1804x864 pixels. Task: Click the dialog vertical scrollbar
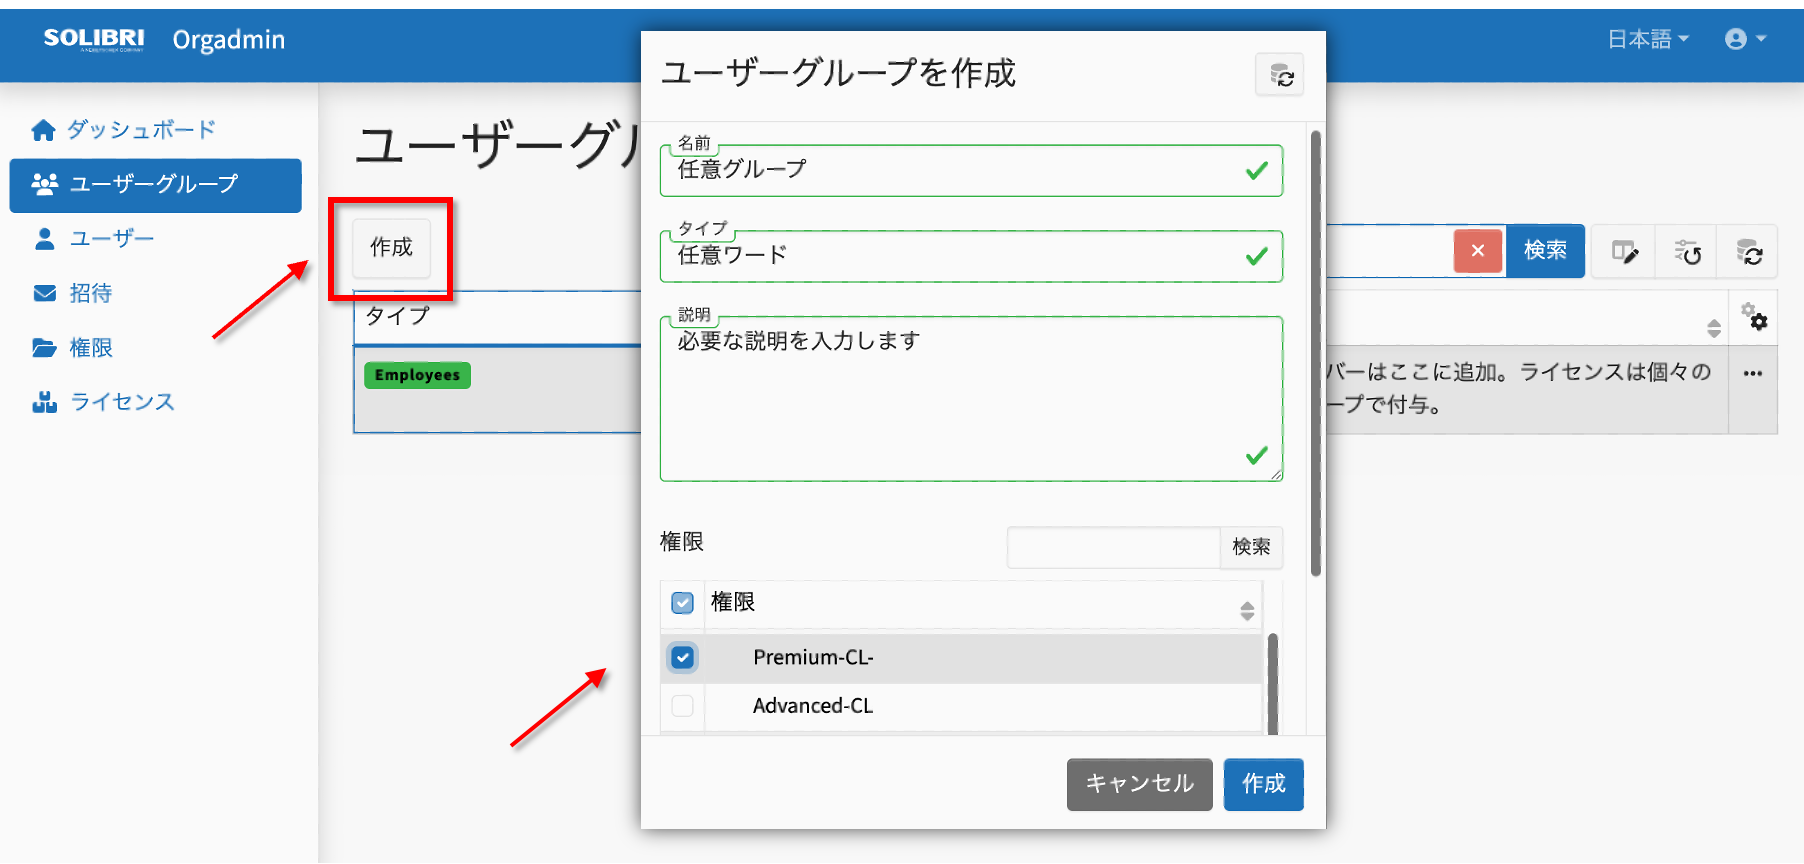[1316, 353]
